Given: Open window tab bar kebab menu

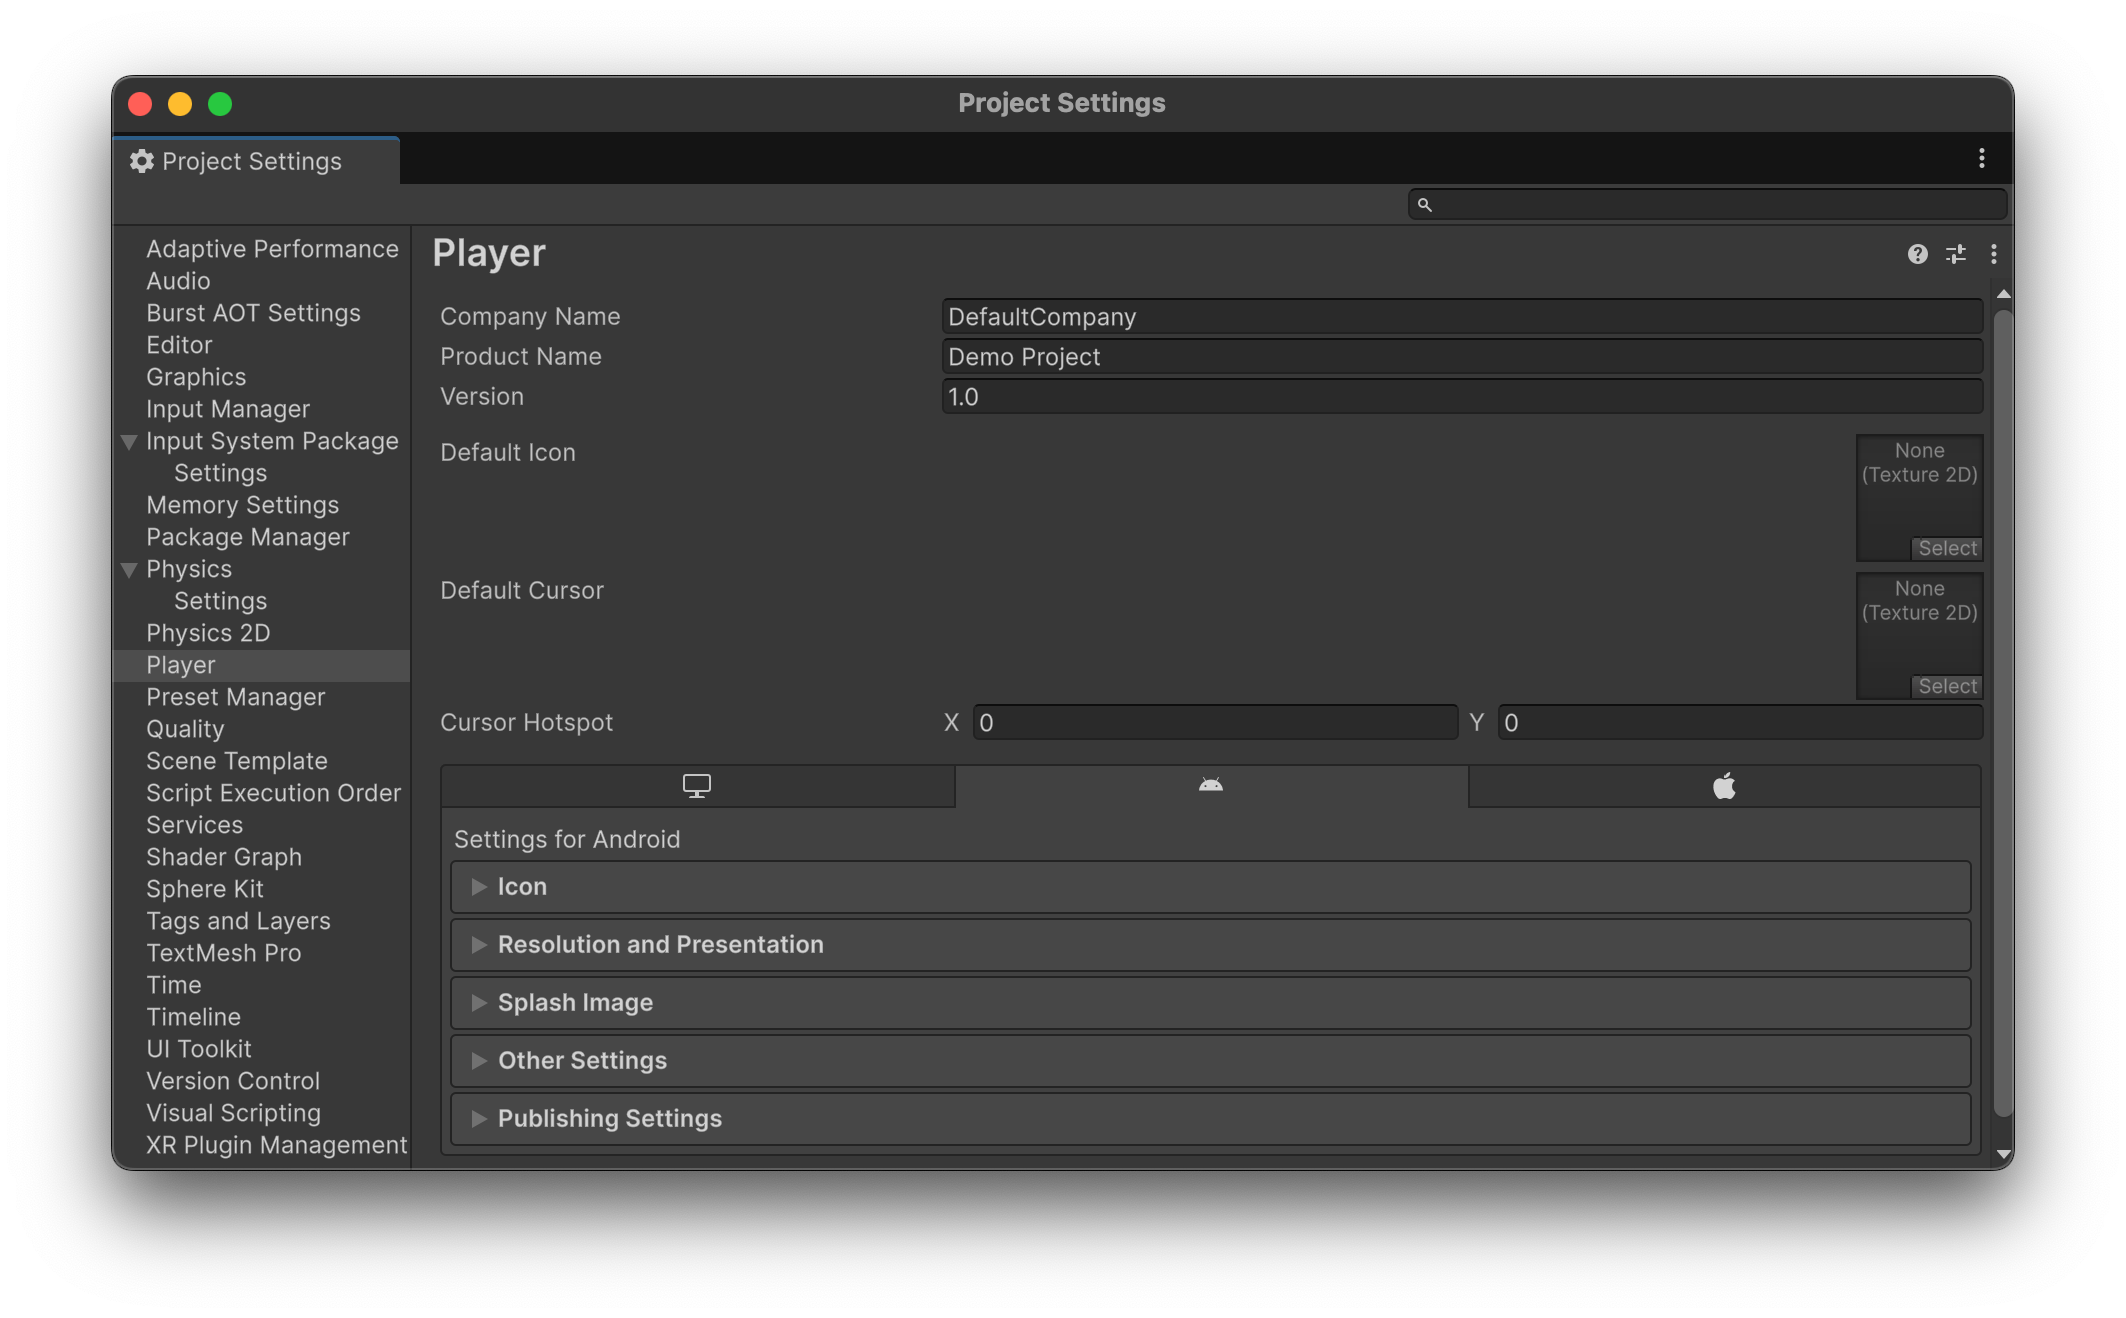Looking at the screenshot, I should pos(1981,159).
